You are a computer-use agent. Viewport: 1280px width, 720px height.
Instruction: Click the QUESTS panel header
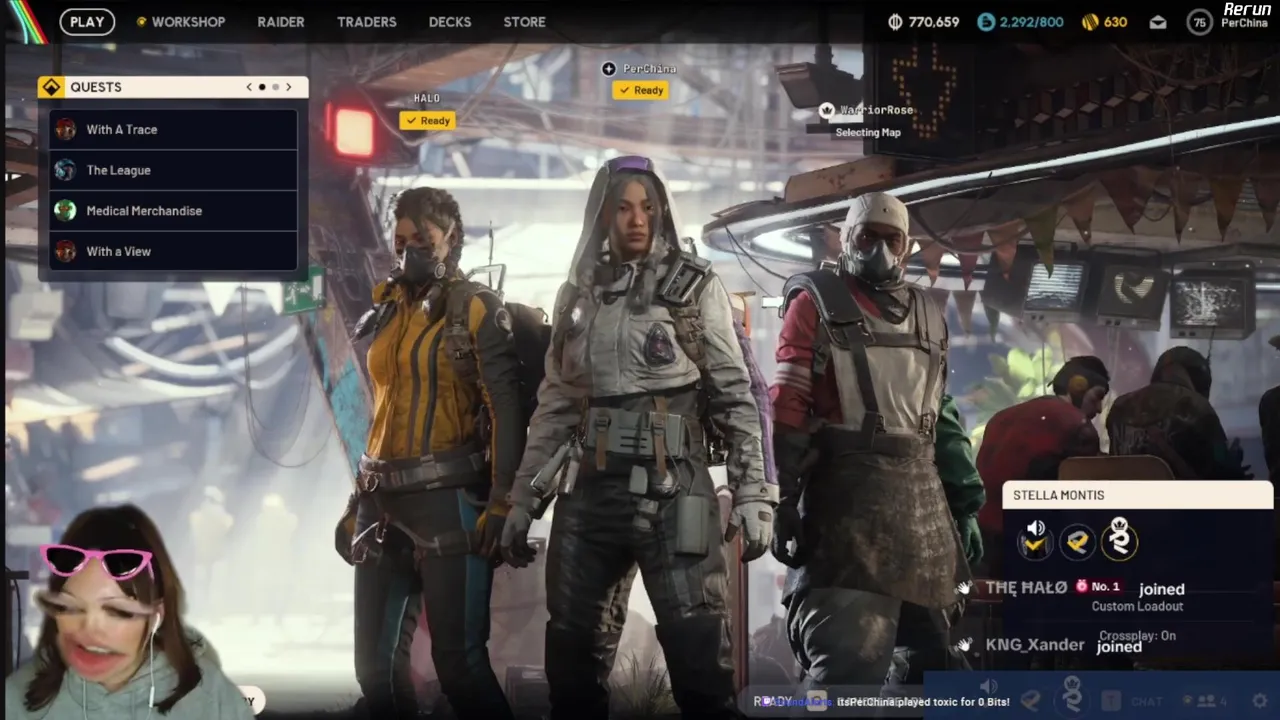(173, 87)
